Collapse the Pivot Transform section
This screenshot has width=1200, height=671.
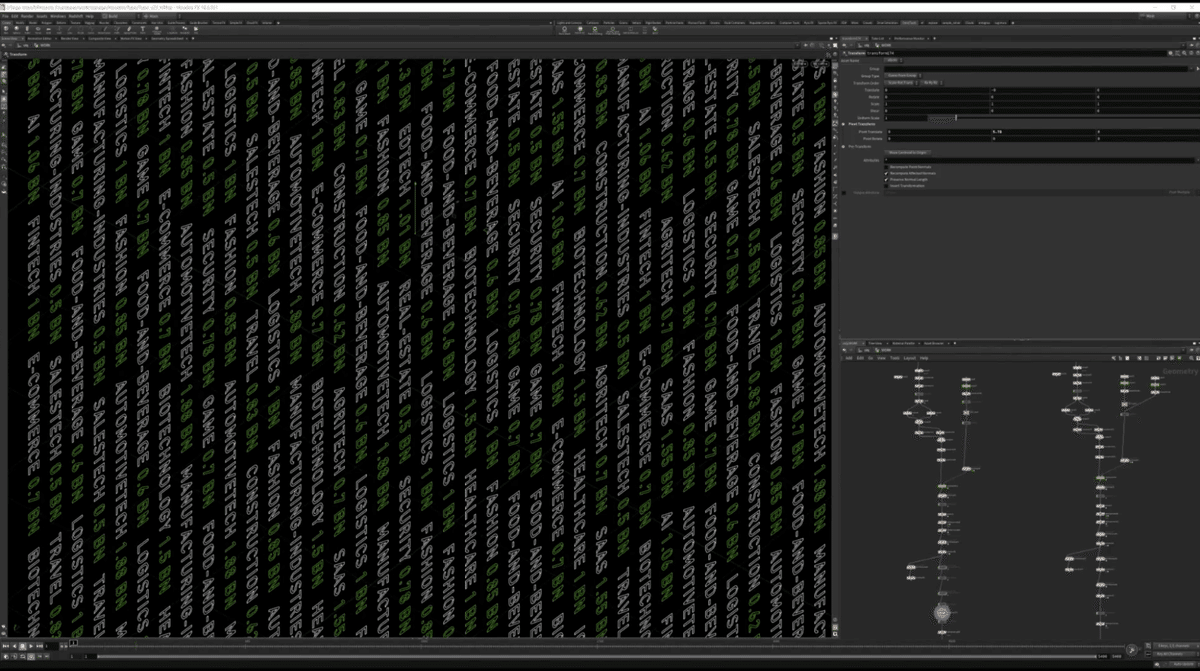843,124
